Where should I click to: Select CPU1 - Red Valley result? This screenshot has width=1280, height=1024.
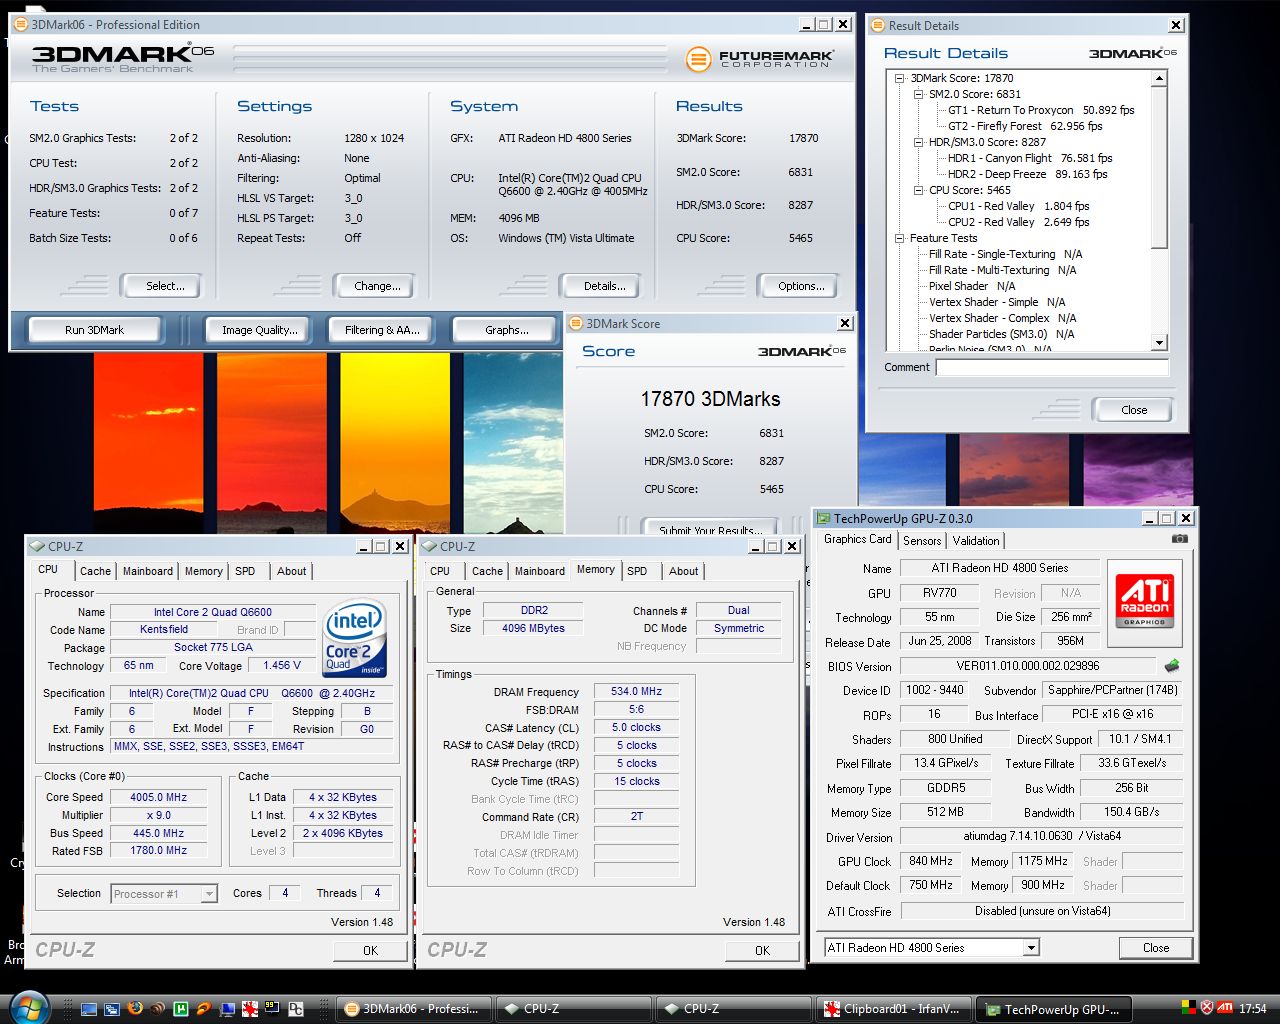1018,206
